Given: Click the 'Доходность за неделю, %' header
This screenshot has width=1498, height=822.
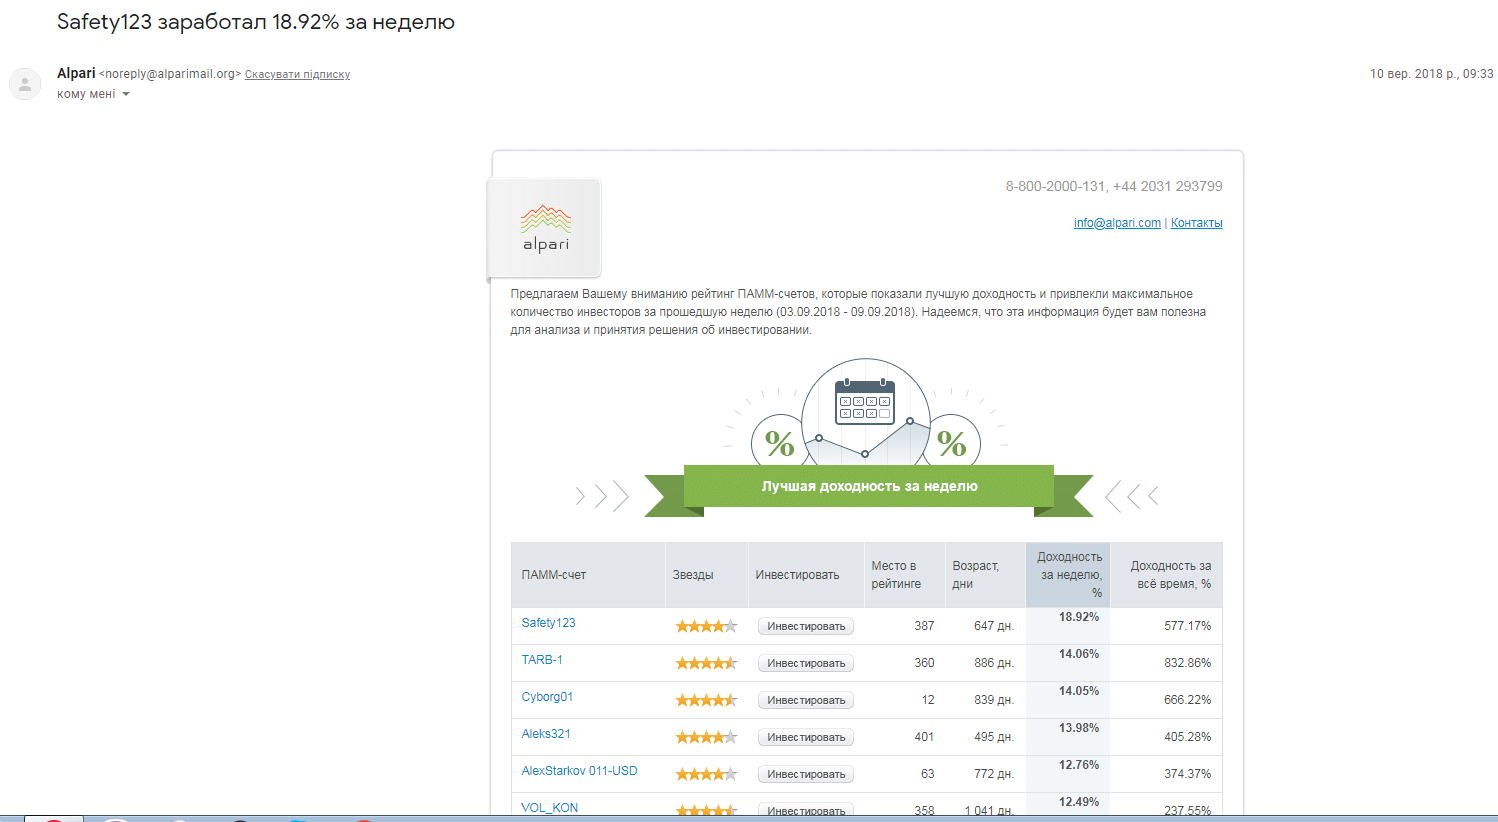Looking at the screenshot, I should pos(1069,575).
